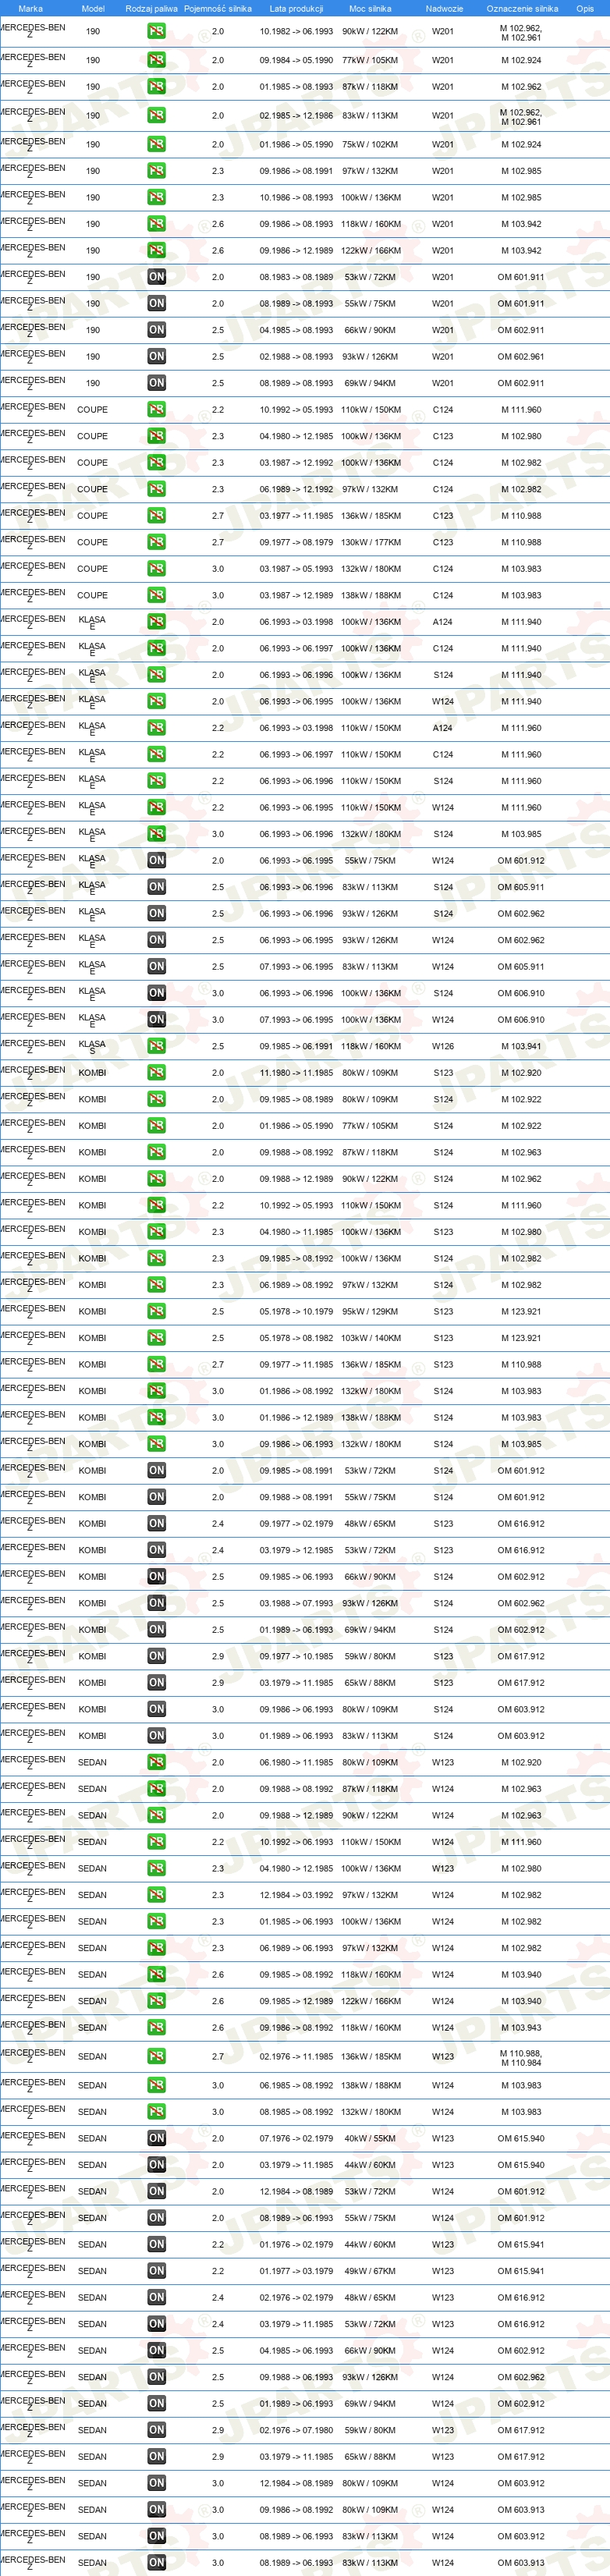Viewport: 610px width, 2576px height.
Task: Select the 95kW / 129KM power cell
Action: 370,1312
